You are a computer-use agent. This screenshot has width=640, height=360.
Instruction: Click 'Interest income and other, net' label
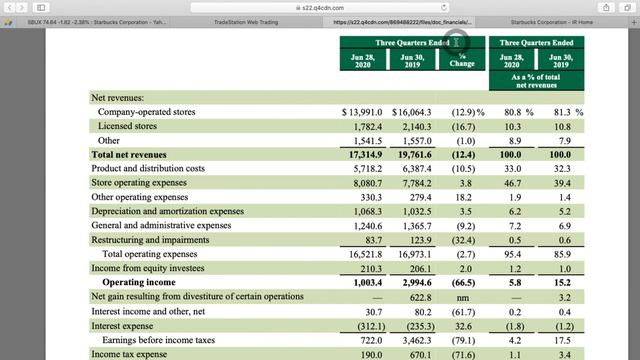pos(148,311)
